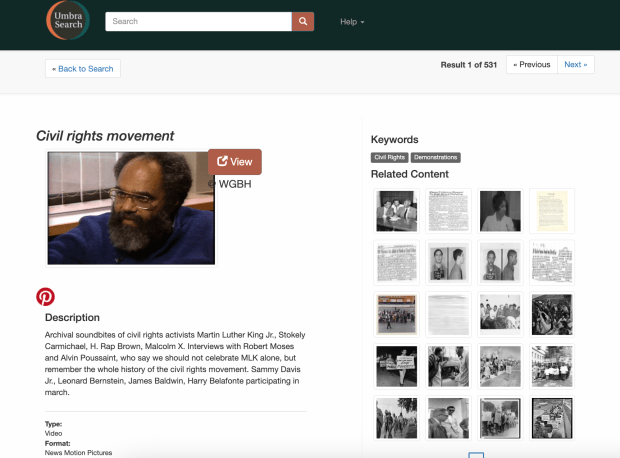The image size is (620, 458).
Task: Advance to the Next result
Action: (x=575, y=64)
